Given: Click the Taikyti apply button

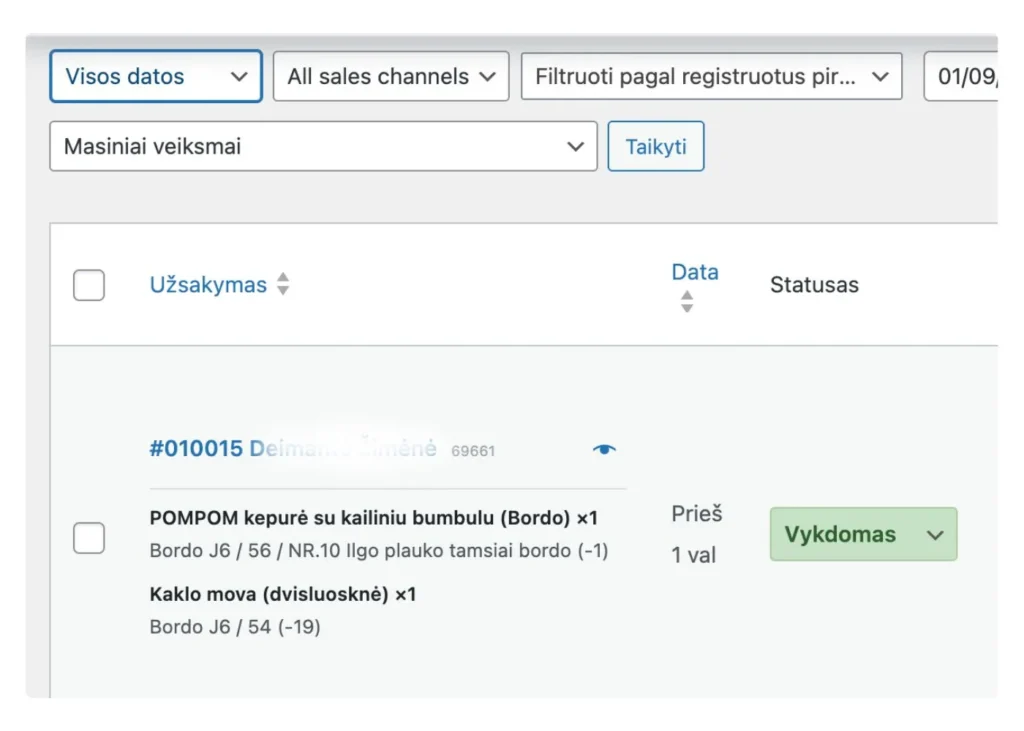Looking at the screenshot, I should [x=656, y=146].
